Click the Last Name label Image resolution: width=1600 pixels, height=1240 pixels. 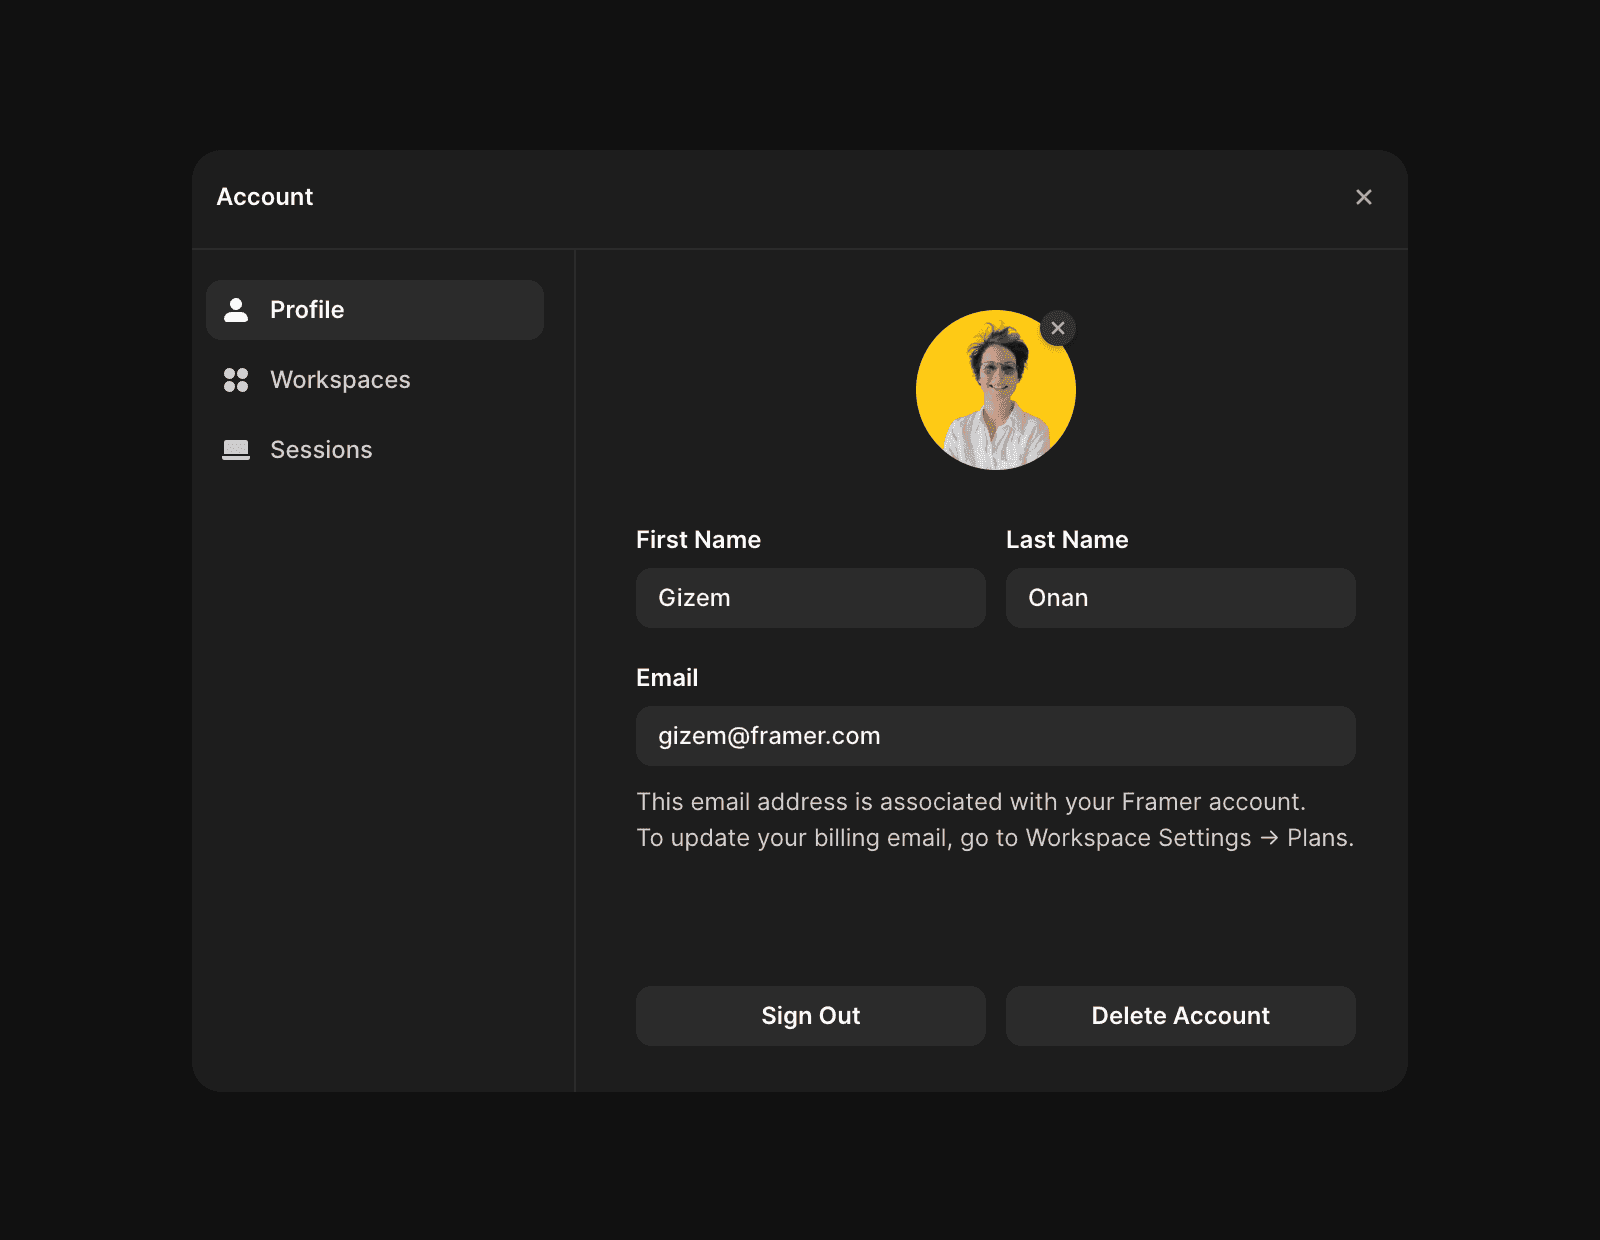[1067, 540]
